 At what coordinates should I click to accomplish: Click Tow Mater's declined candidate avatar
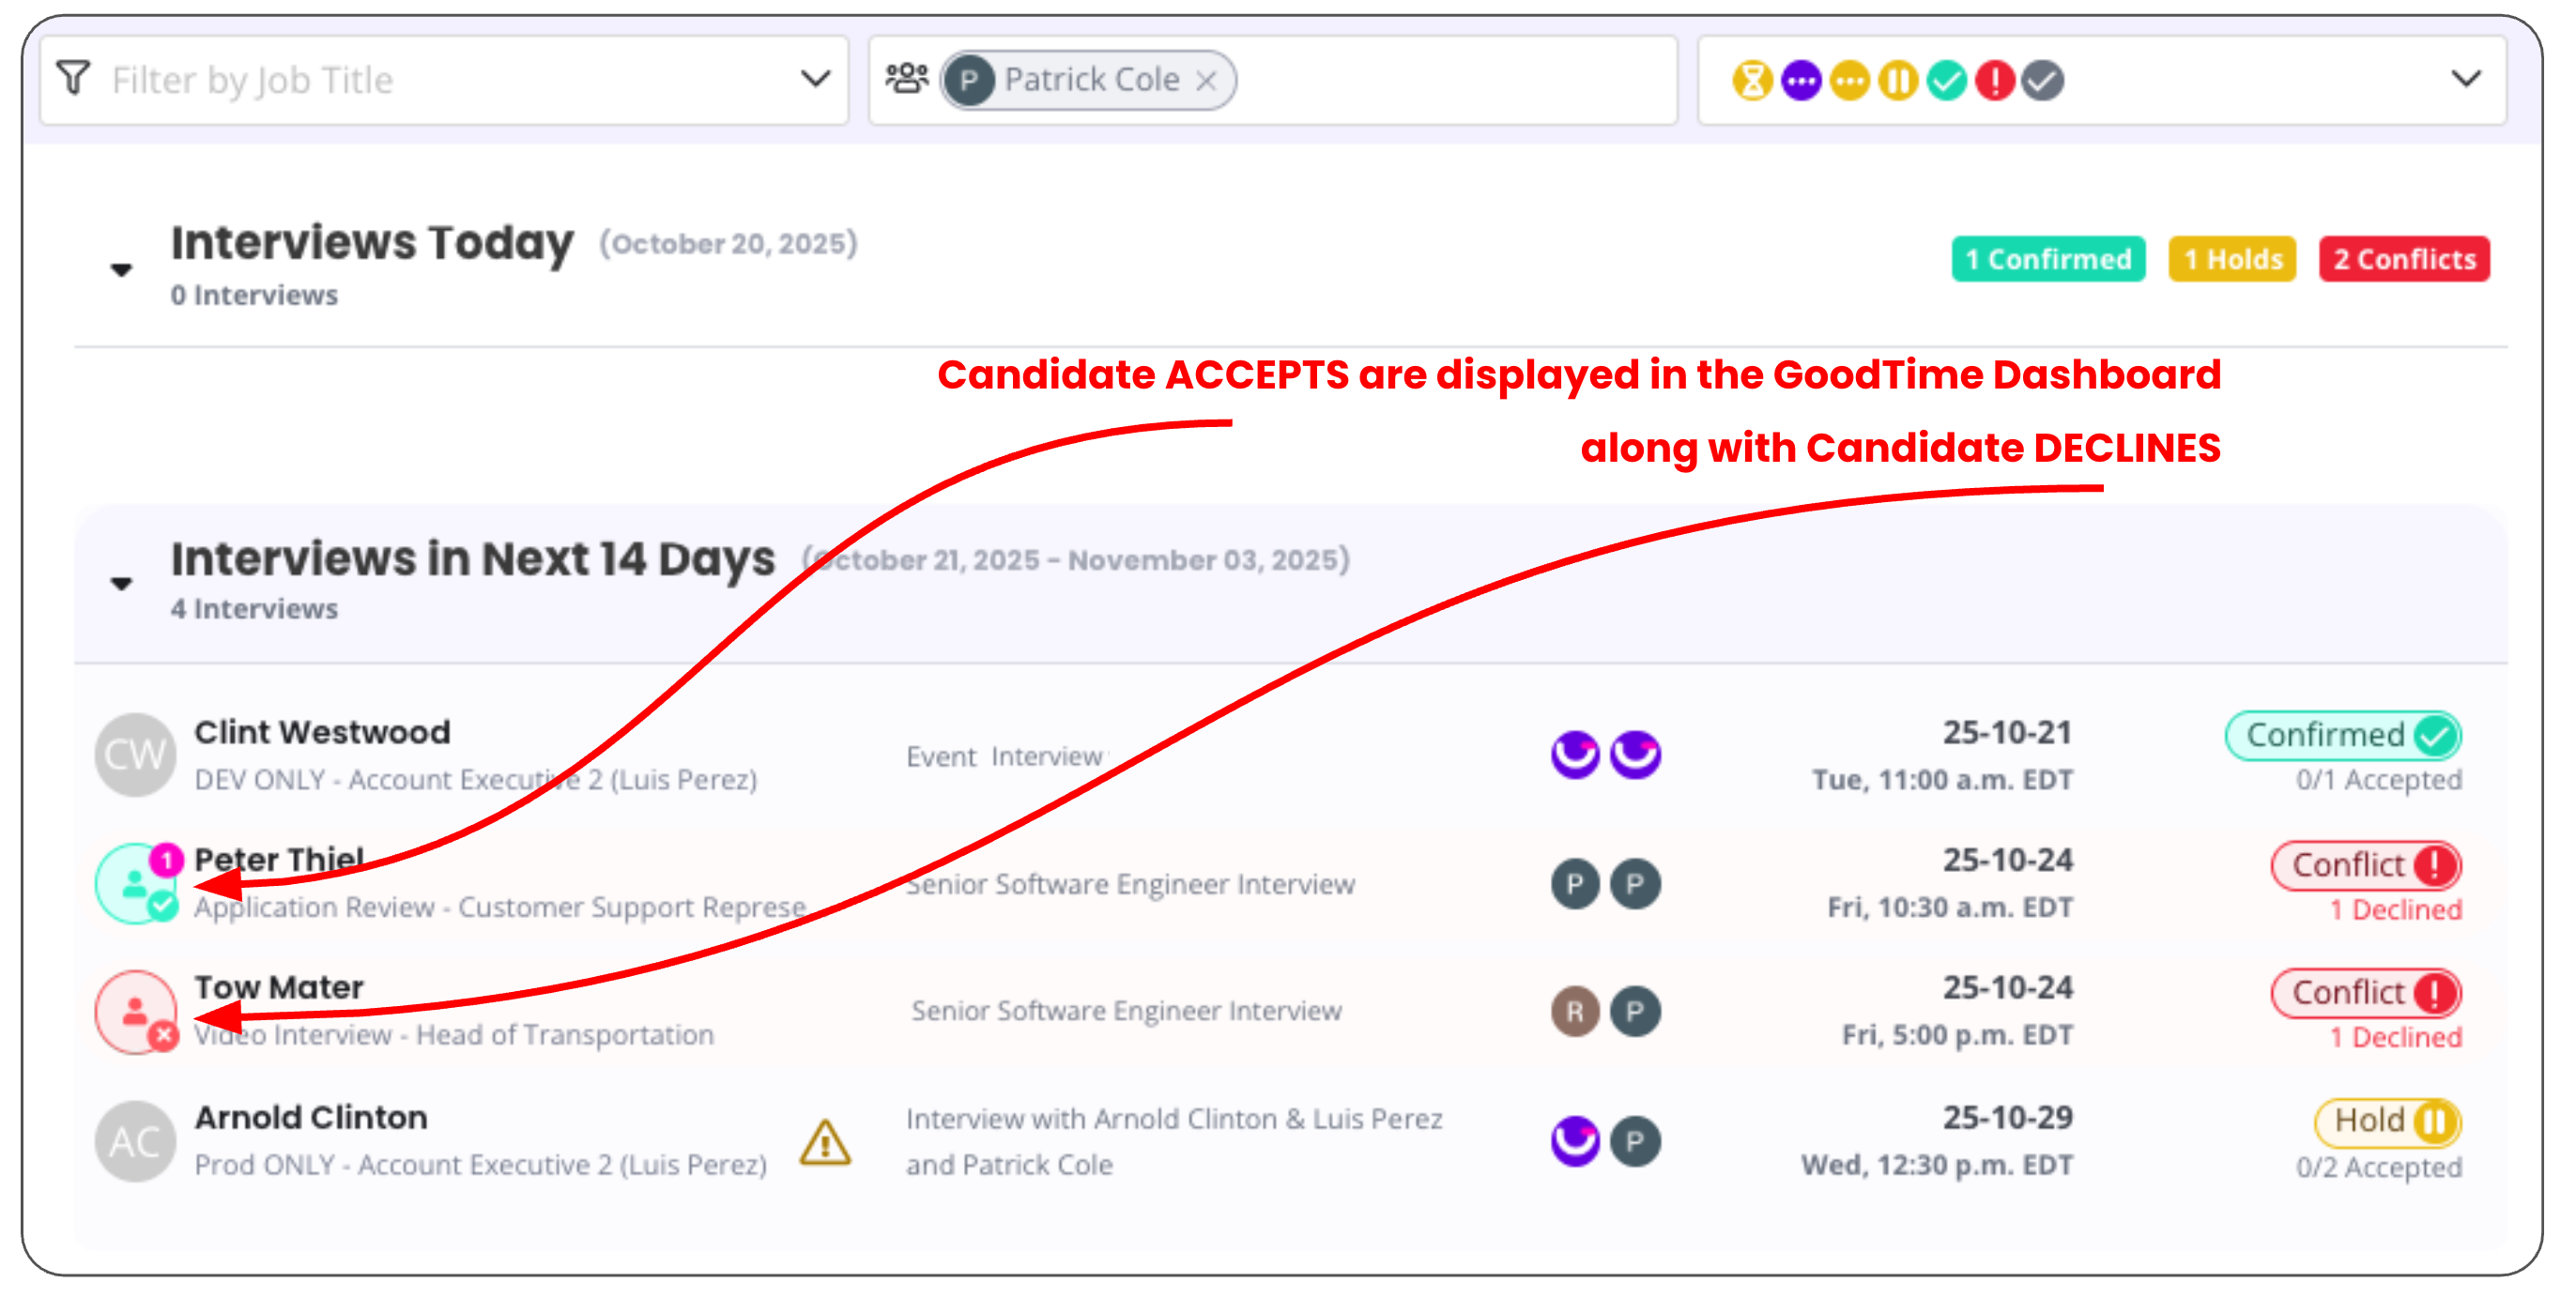point(136,1011)
